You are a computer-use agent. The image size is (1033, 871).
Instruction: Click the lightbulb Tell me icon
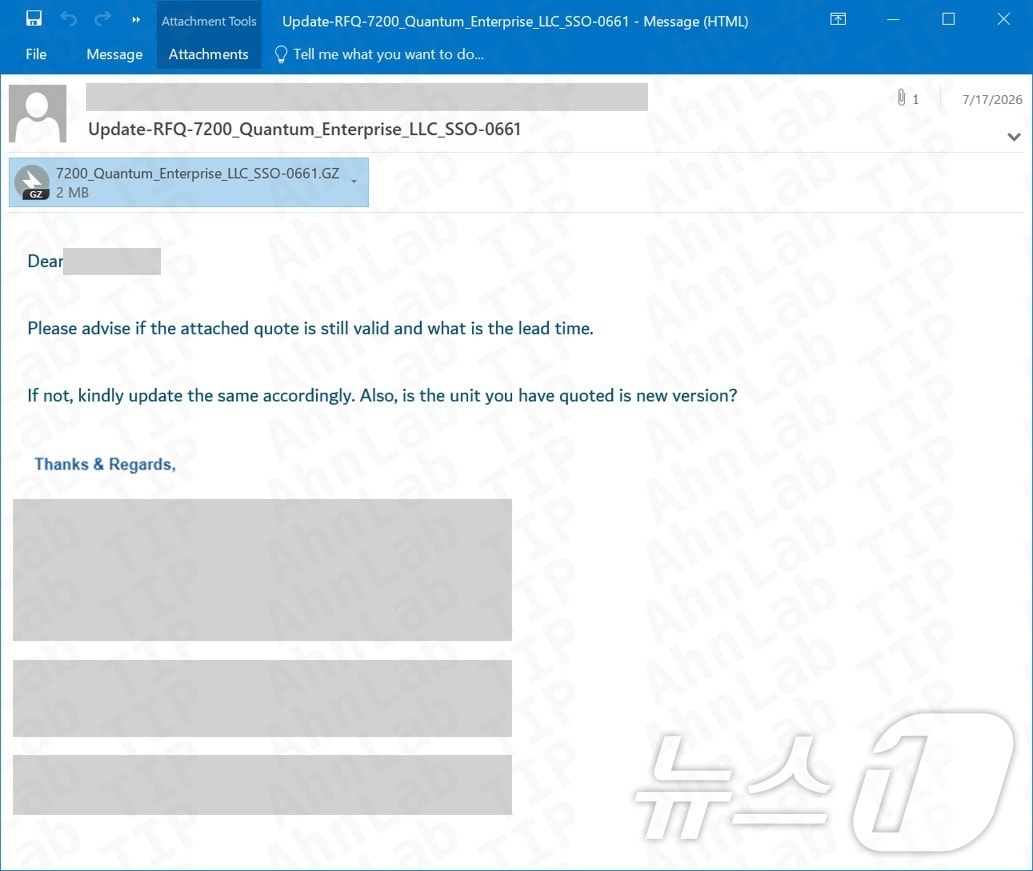pos(281,54)
